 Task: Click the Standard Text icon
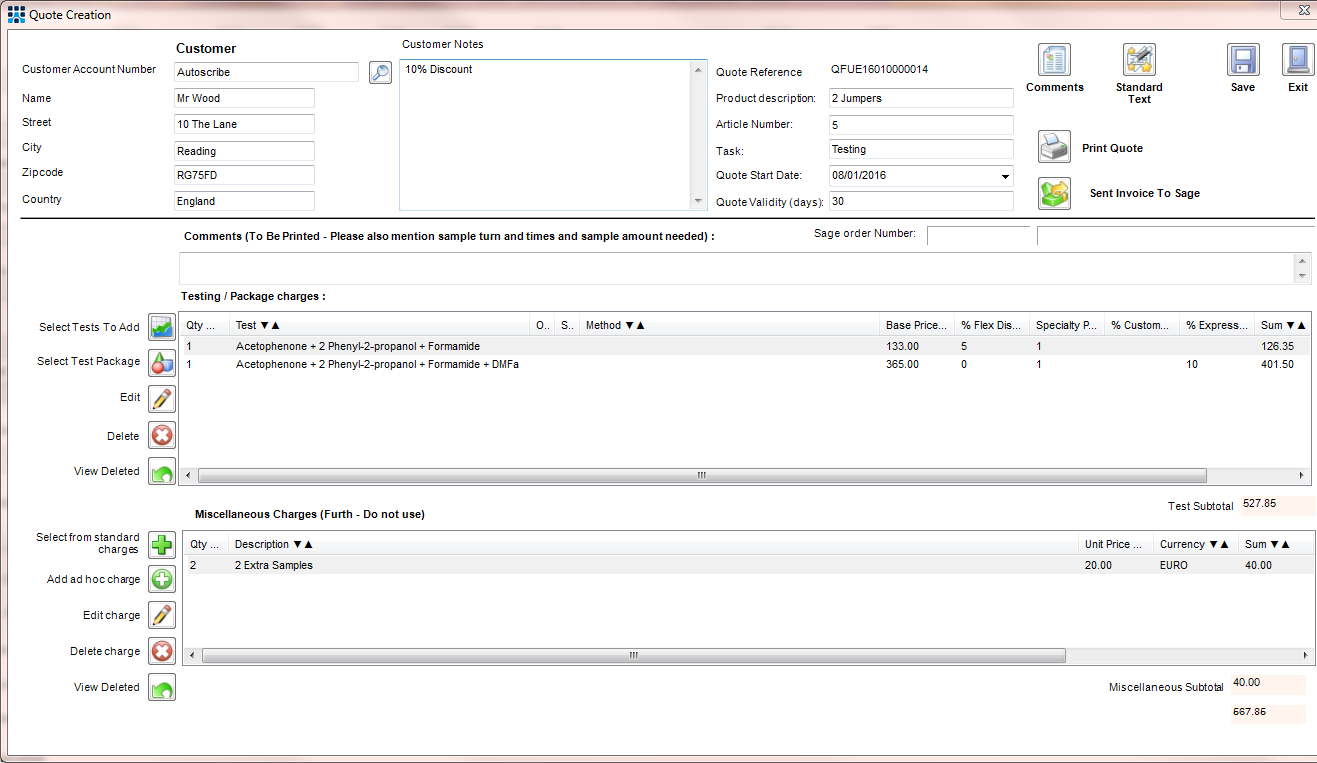pyautogui.click(x=1139, y=59)
